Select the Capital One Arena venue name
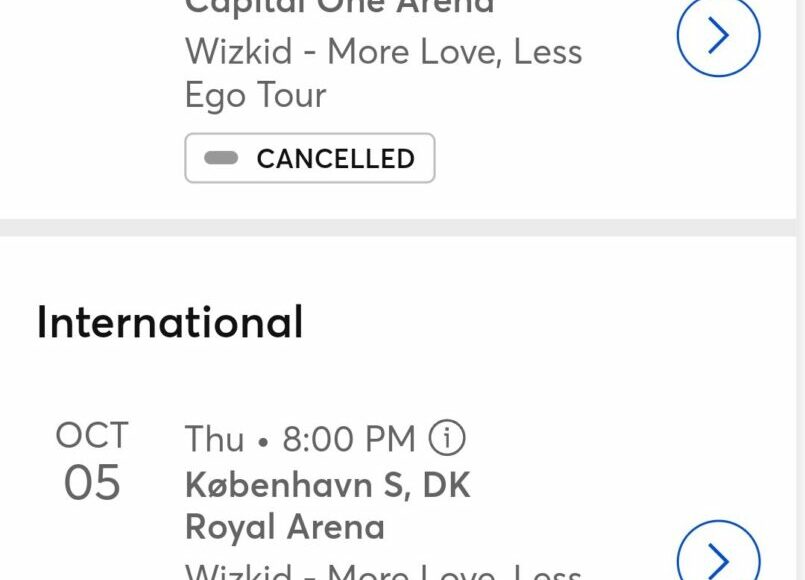The width and height of the screenshot is (805, 580). (339, 8)
